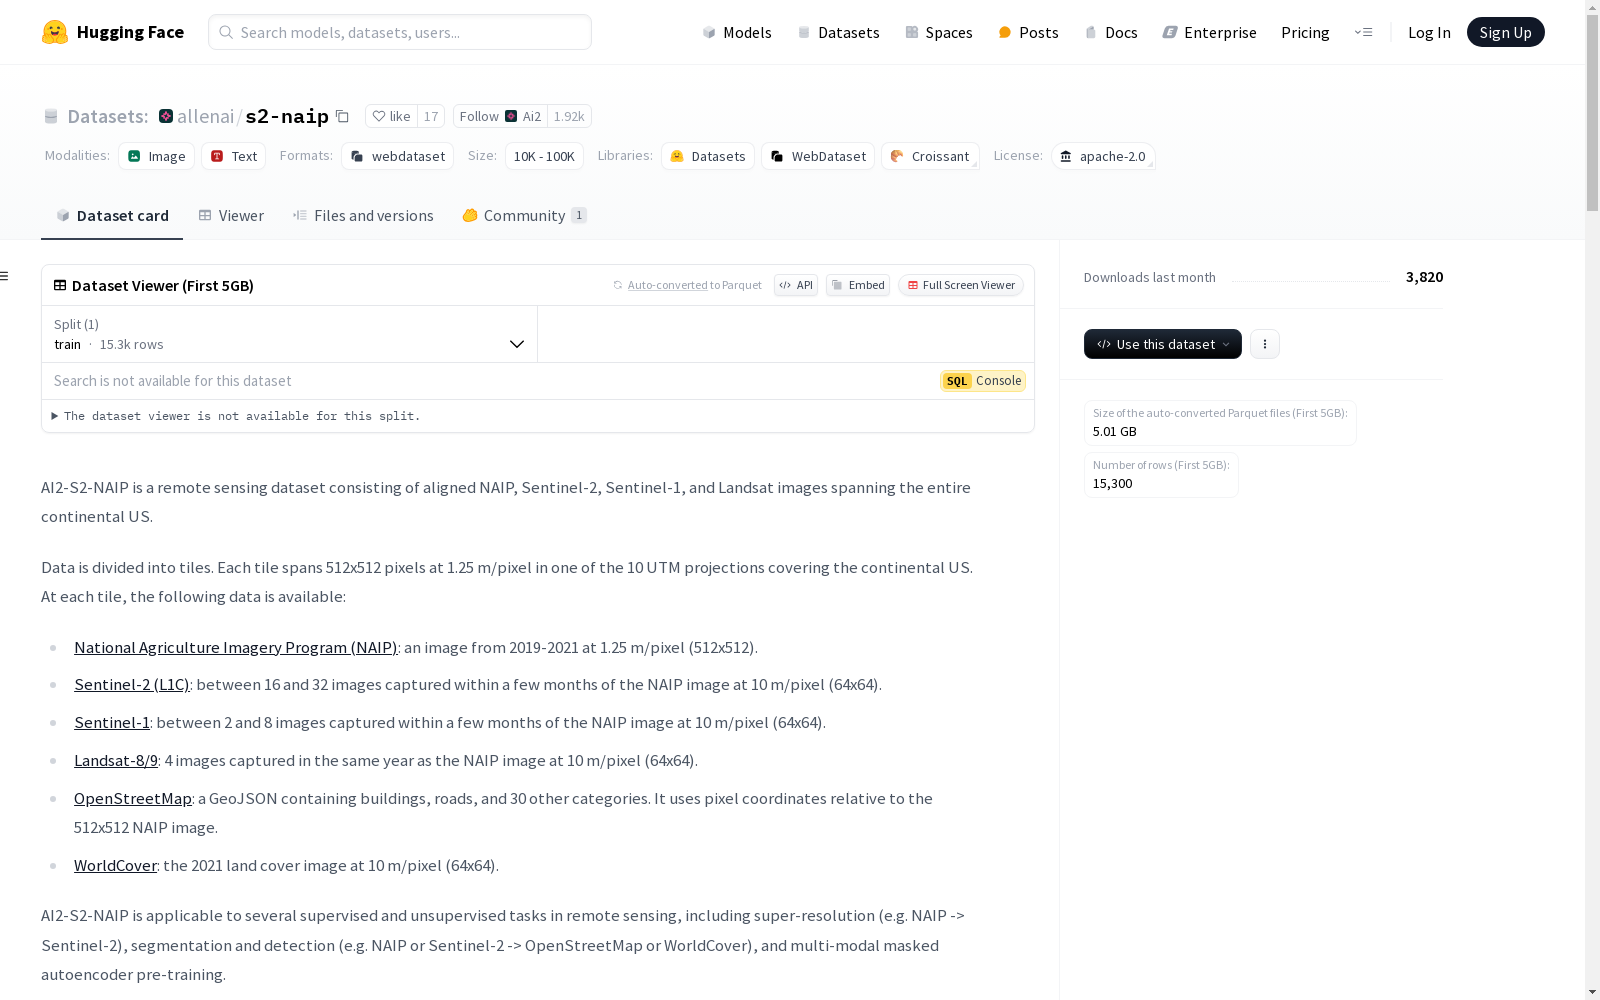Open Docs page
This screenshot has height=1000, width=1600.
tap(1111, 32)
